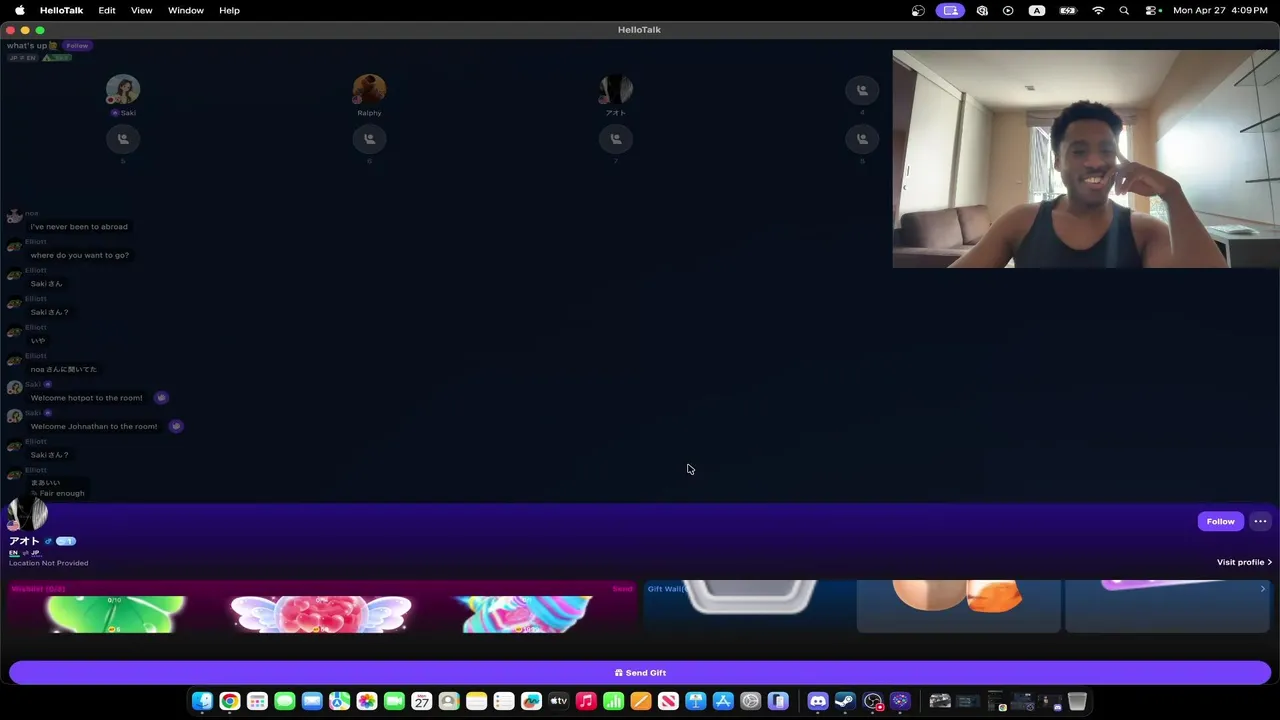Open アオト's large profile picture

pyautogui.click(x=27, y=515)
